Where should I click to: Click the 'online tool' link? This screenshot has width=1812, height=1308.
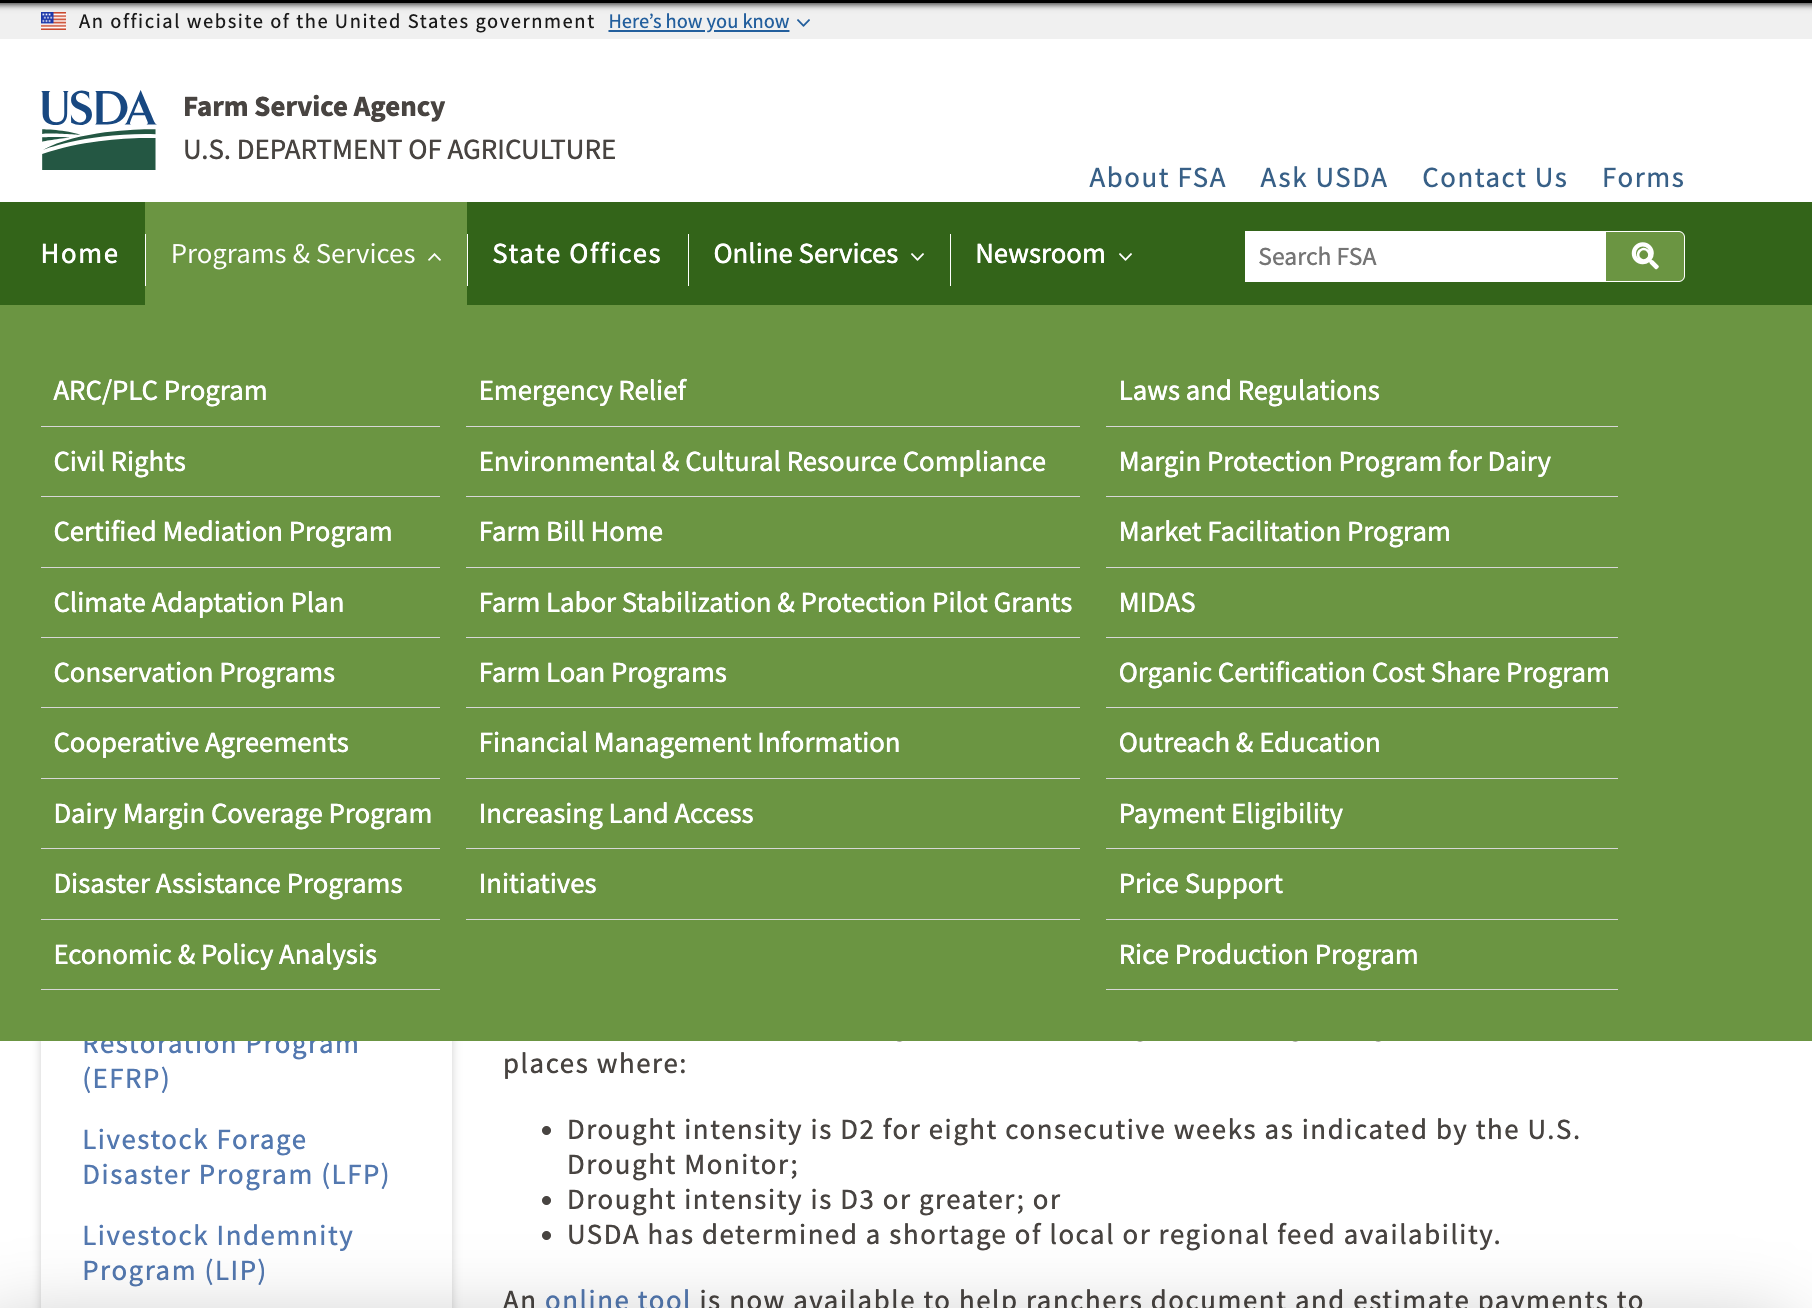617,1297
